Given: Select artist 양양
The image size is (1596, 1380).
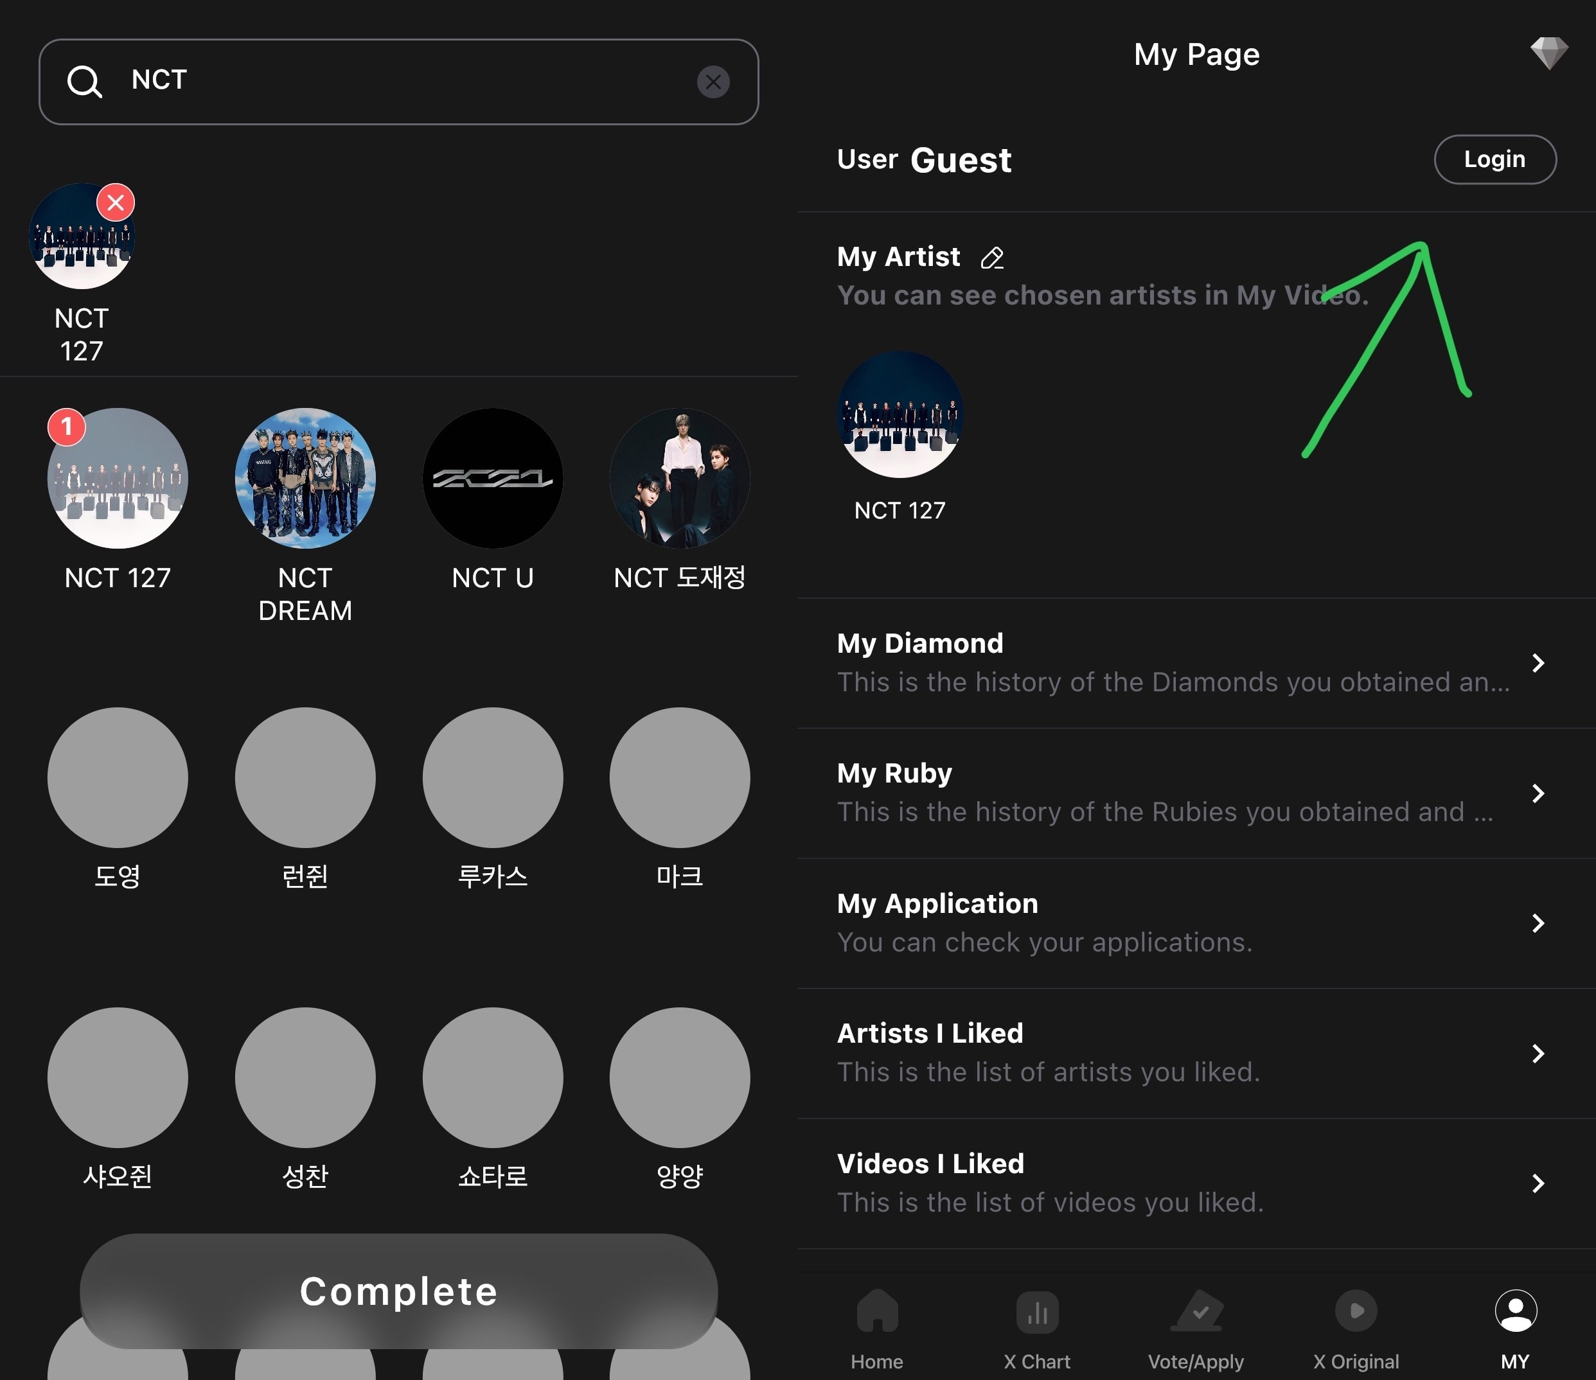Looking at the screenshot, I should click(x=680, y=1078).
